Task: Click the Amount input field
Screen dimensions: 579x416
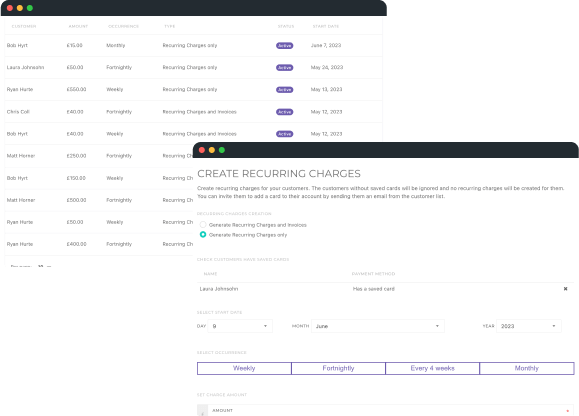Action: click(391, 410)
